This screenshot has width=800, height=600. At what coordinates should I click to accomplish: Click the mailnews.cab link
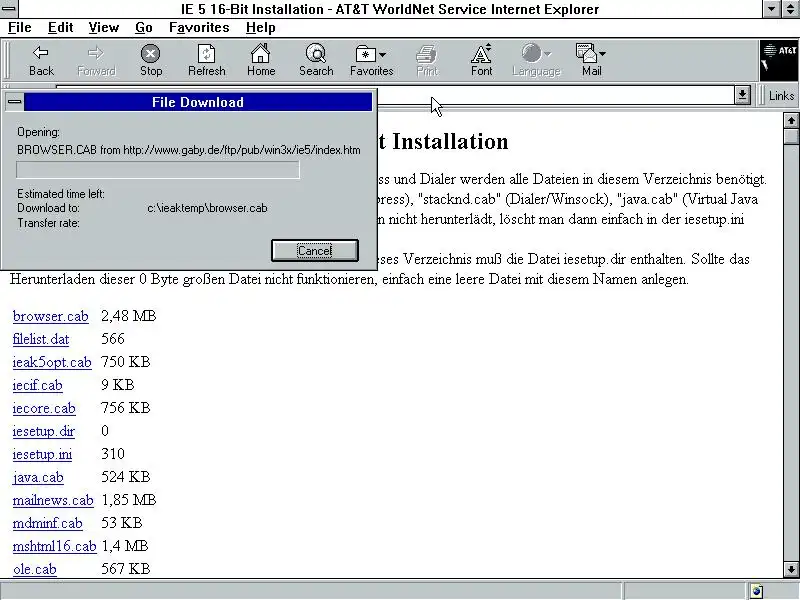tap(53, 500)
